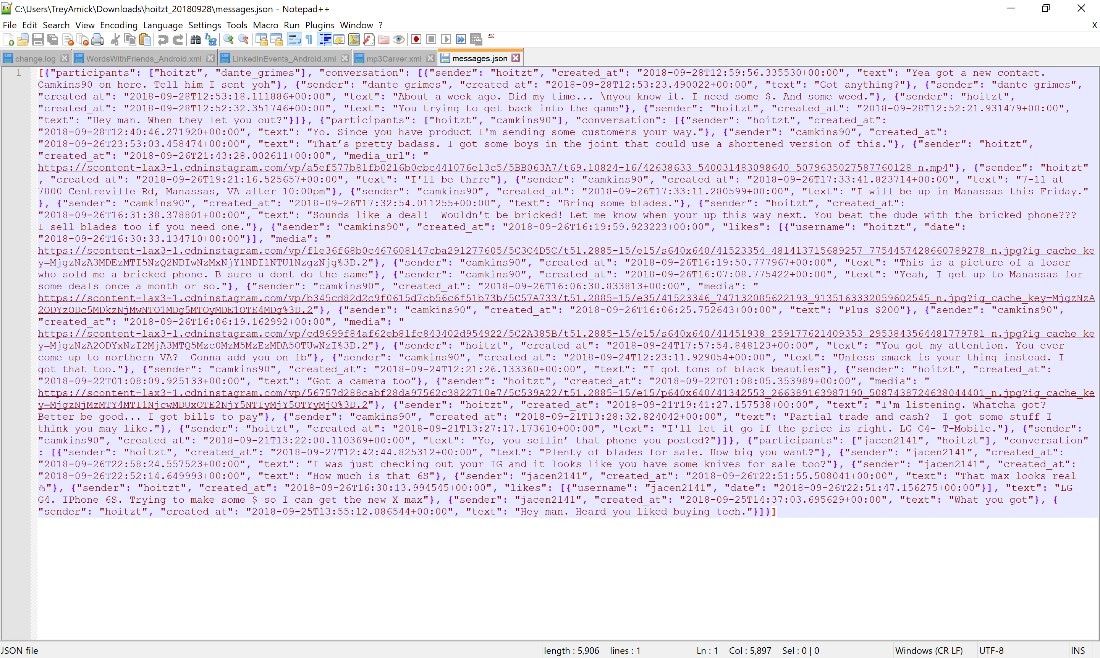The height and width of the screenshot is (658, 1100).
Task: Click the spell-check icon at toolbar end
Action: [491, 37]
